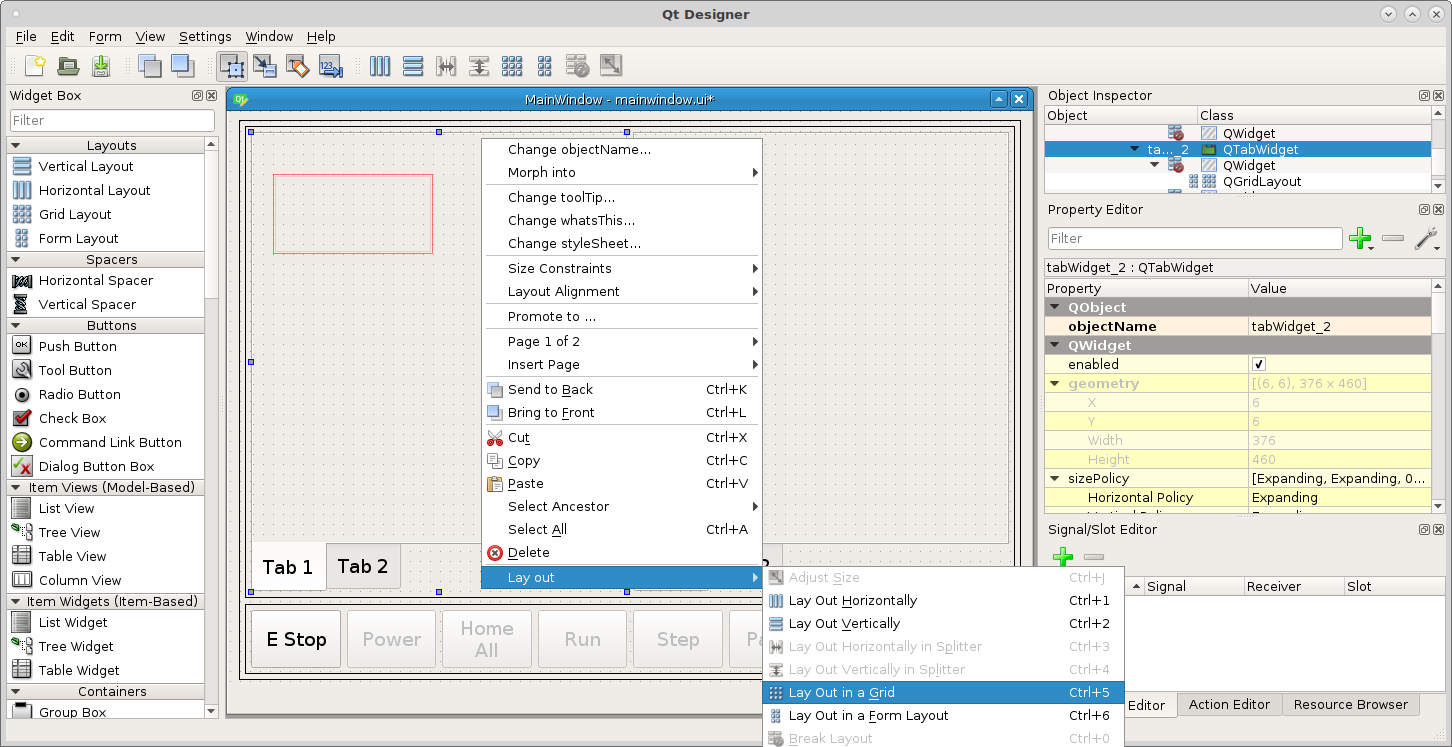Screen dimensions: 1452x747
Task: Click the Send to Back toolbar icon
Action: click(150, 66)
